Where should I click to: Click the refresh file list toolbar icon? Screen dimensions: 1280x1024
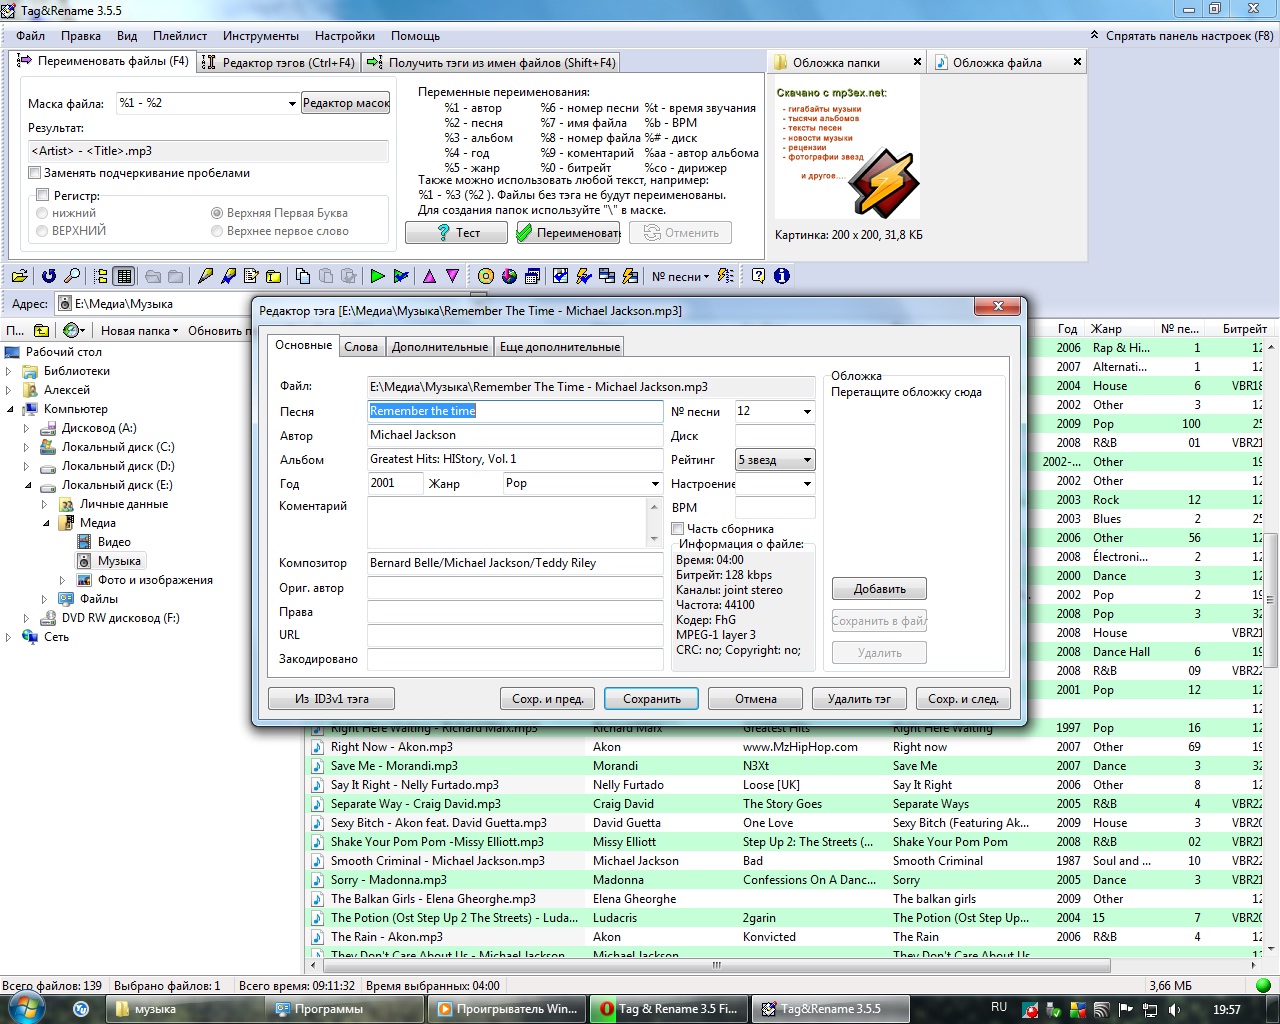click(x=48, y=276)
